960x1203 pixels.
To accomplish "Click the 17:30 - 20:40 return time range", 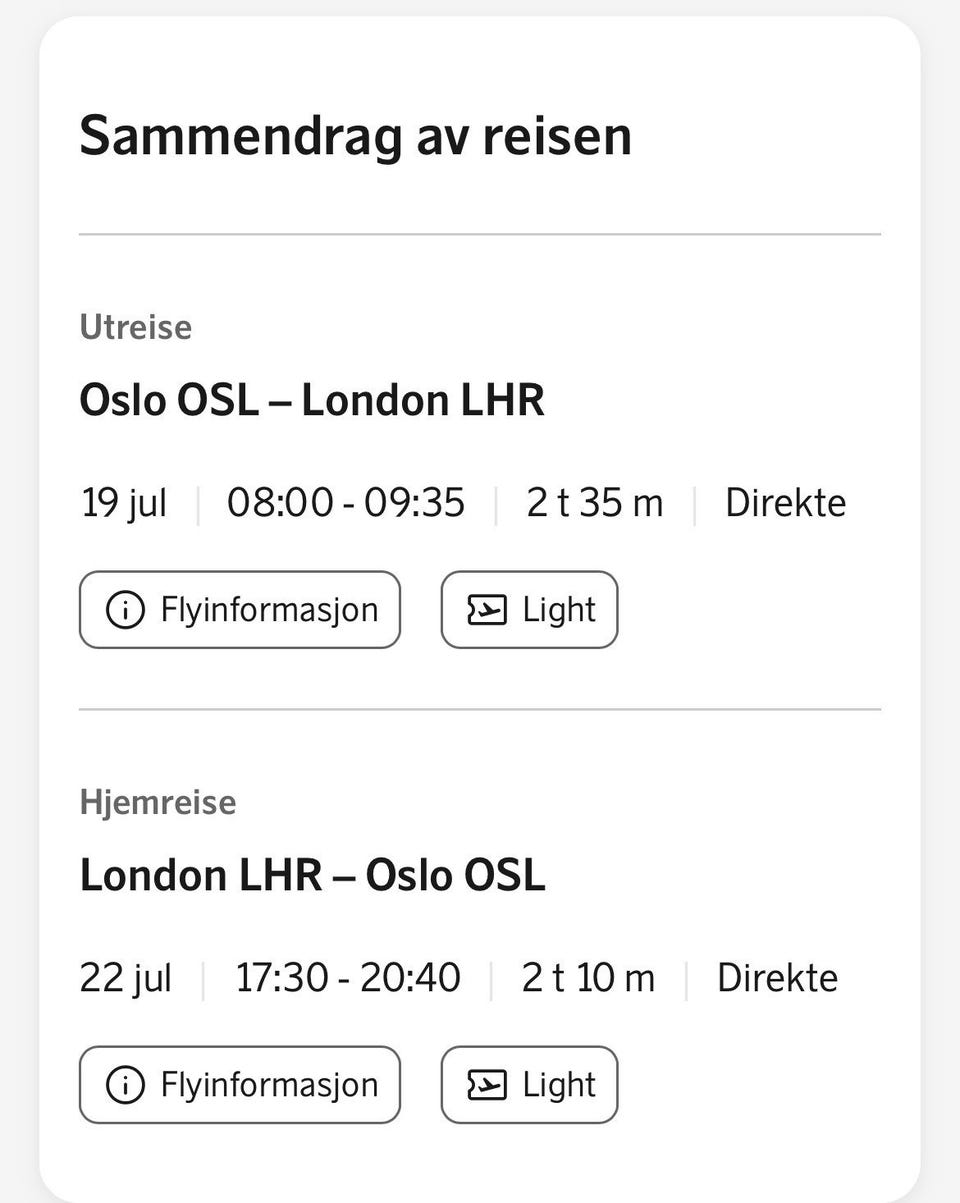I will (348, 978).
